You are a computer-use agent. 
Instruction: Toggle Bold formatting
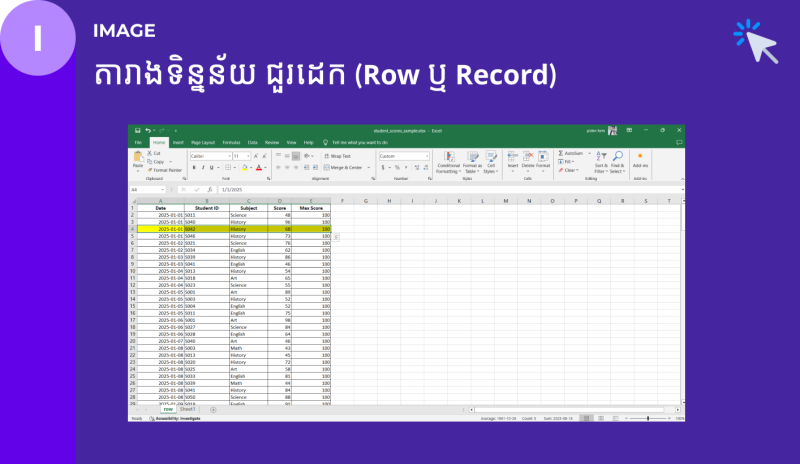pyautogui.click(x=193, y=168)
